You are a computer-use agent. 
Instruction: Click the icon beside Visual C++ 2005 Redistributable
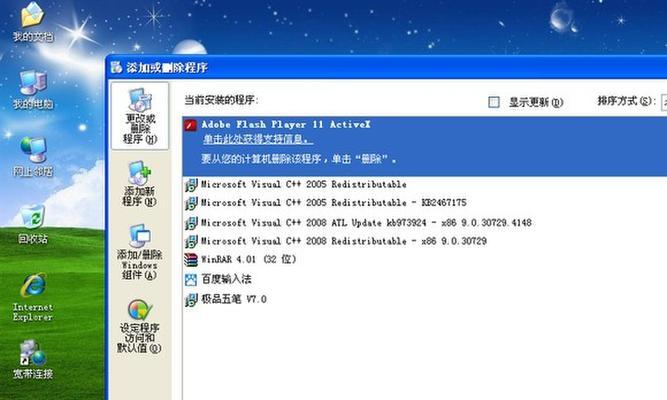pyautogui.click(x=191, y=185)
